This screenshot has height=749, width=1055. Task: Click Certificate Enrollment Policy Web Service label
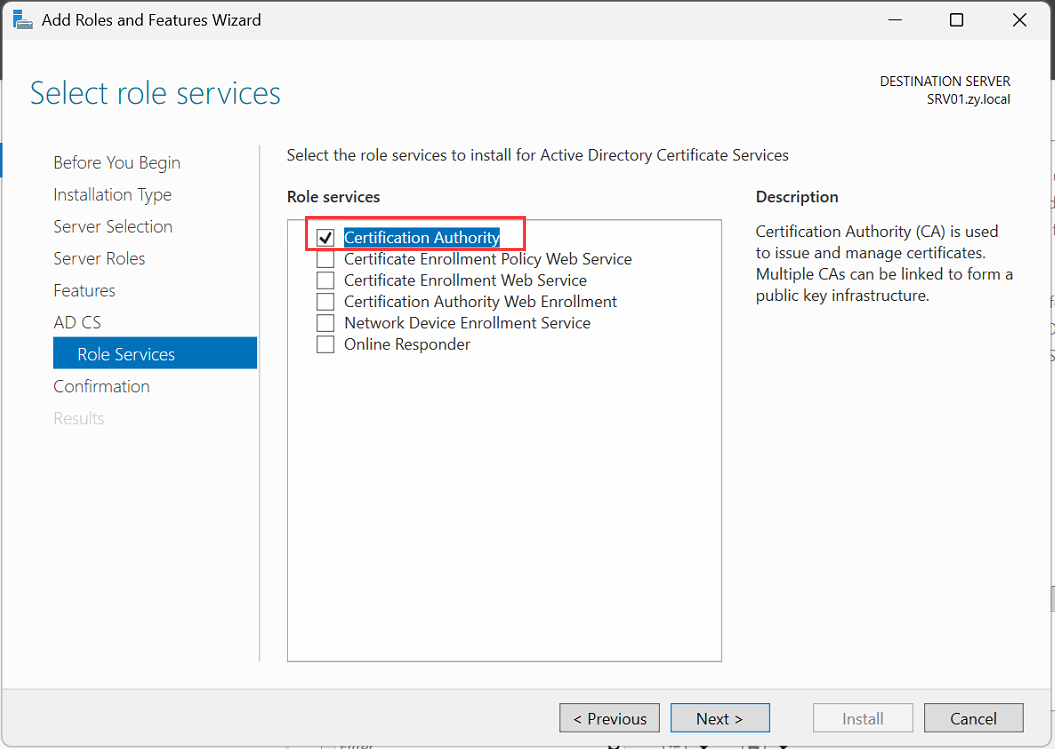pos(488,259)
